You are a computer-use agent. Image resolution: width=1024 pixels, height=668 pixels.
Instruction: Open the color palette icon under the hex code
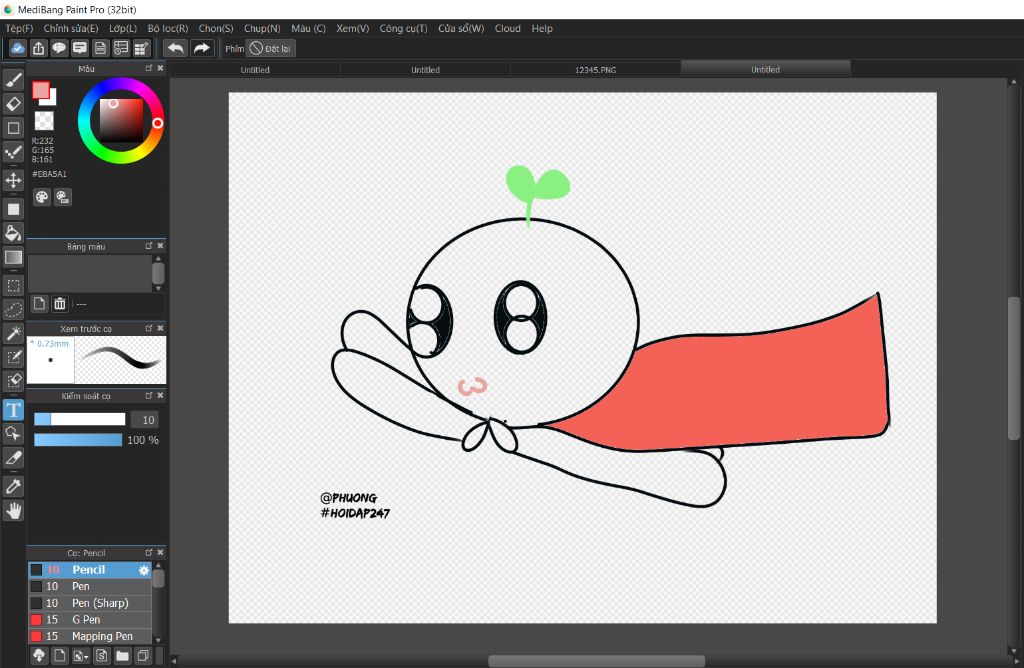(42, 197)
